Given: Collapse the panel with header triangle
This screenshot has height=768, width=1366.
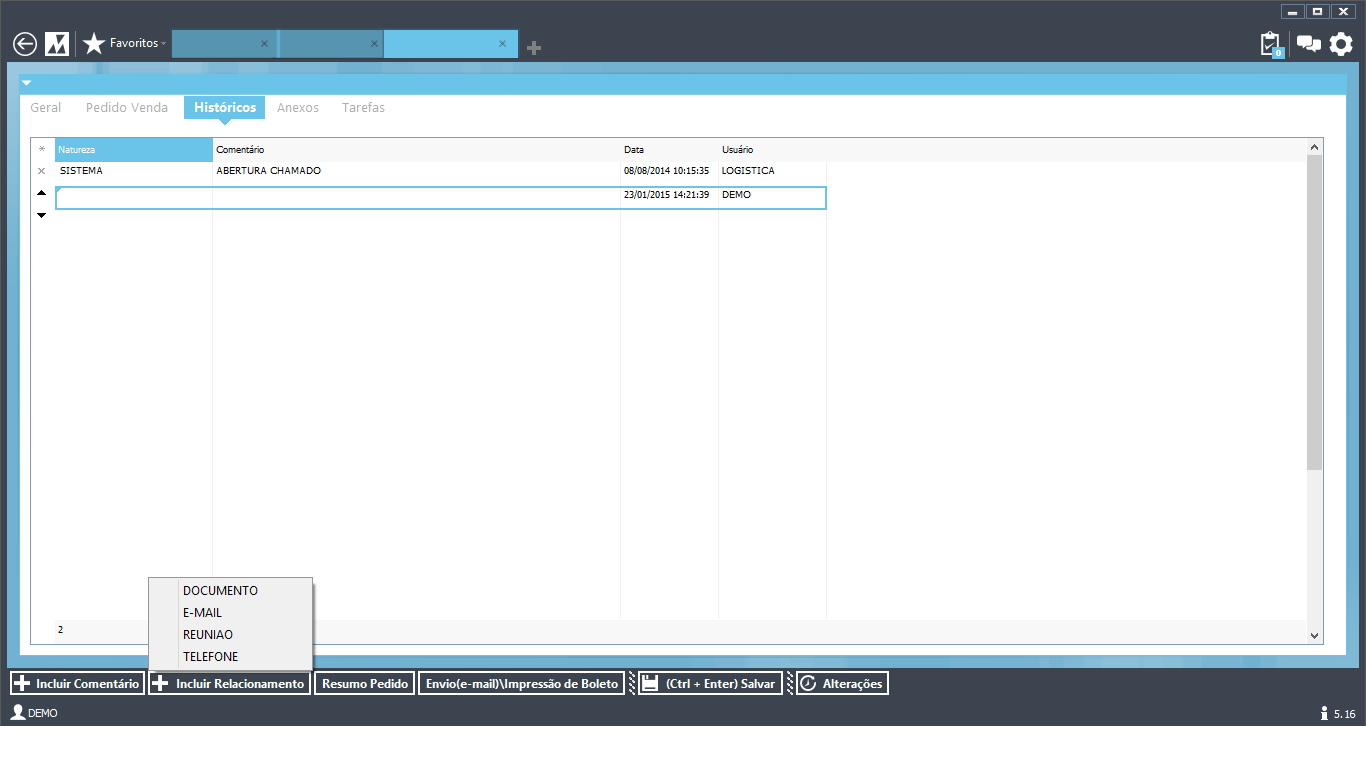Looking at the screenshot, I should [27, 83].
